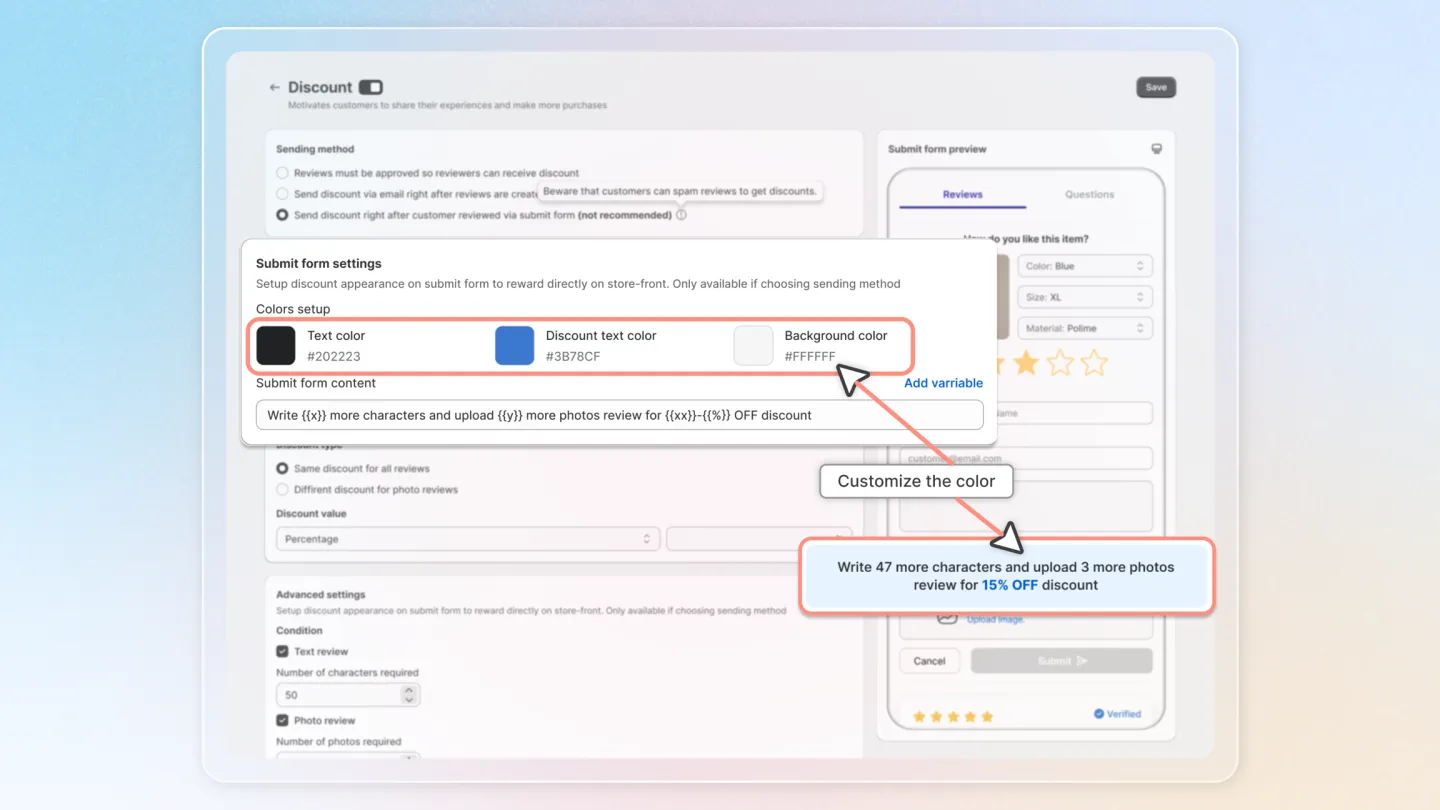The height and width of the screenshot is (810, 1440).
Task: Open the 'Size: XL' dropdown
Action: click(1085, 297)
